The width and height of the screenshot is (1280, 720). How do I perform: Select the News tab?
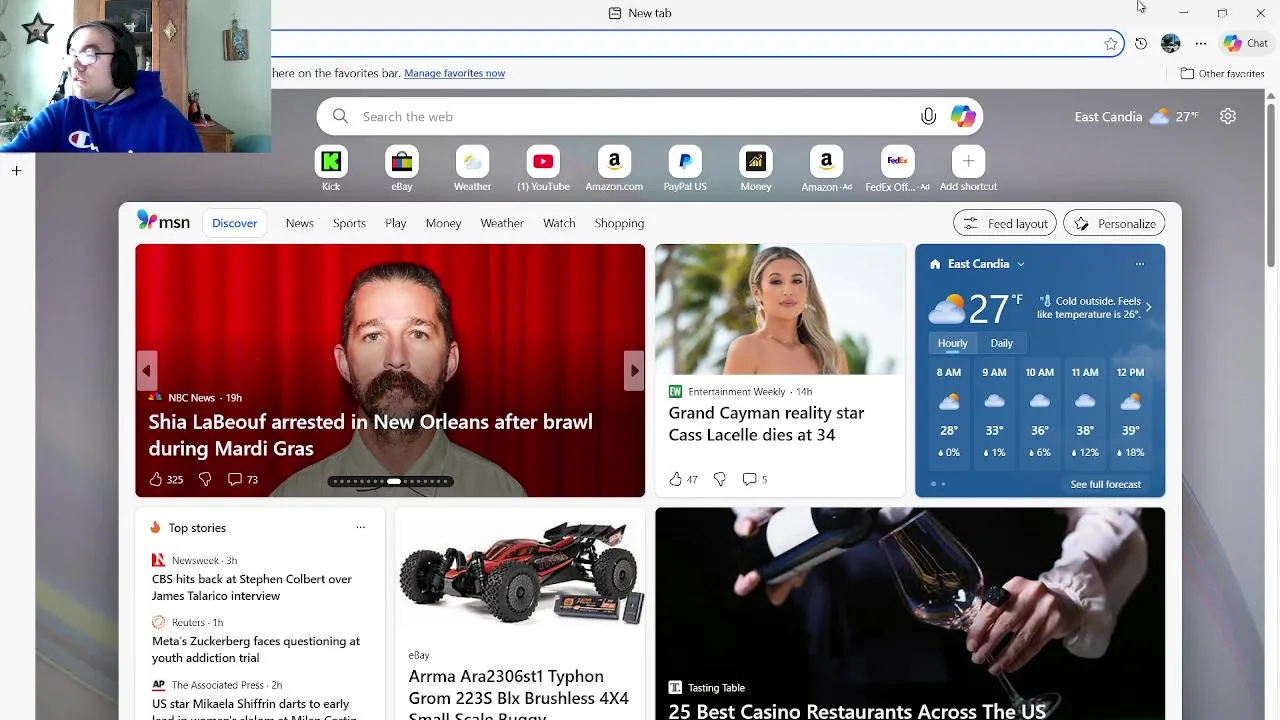(x=300, y=223)
